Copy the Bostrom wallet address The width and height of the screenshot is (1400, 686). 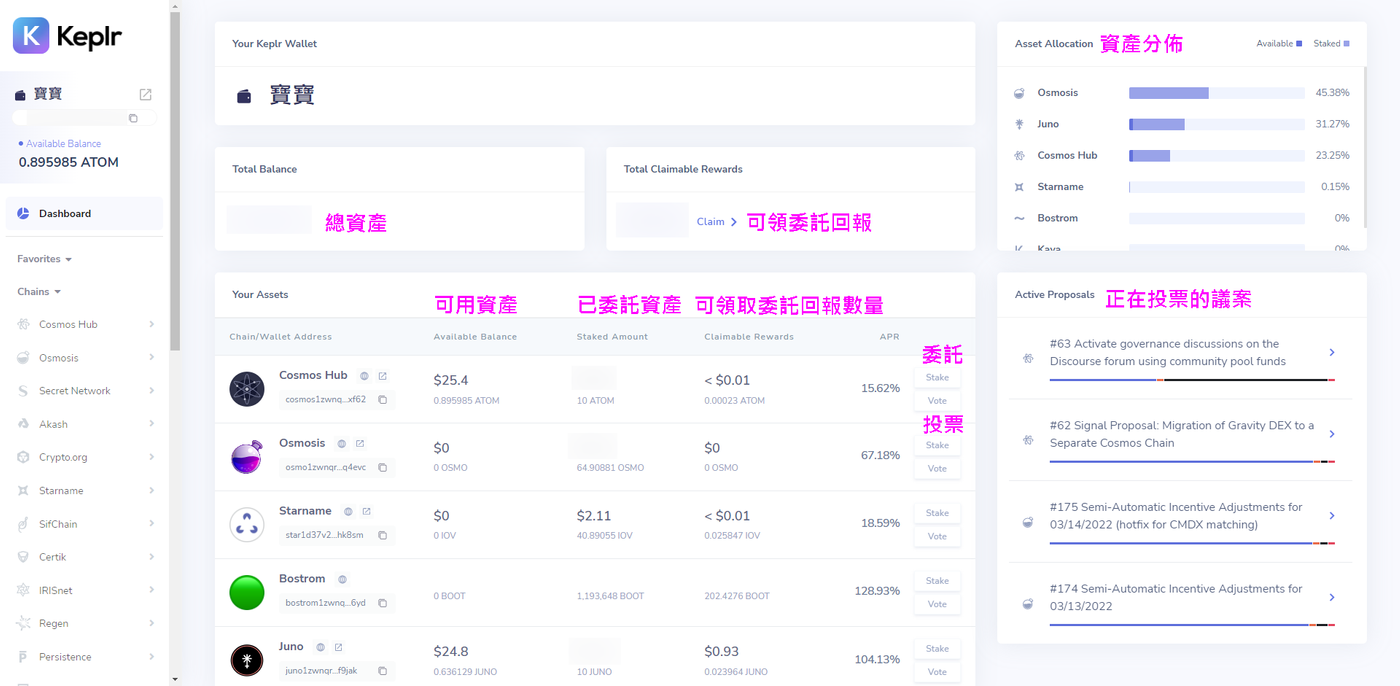click(x=382, y=603)
